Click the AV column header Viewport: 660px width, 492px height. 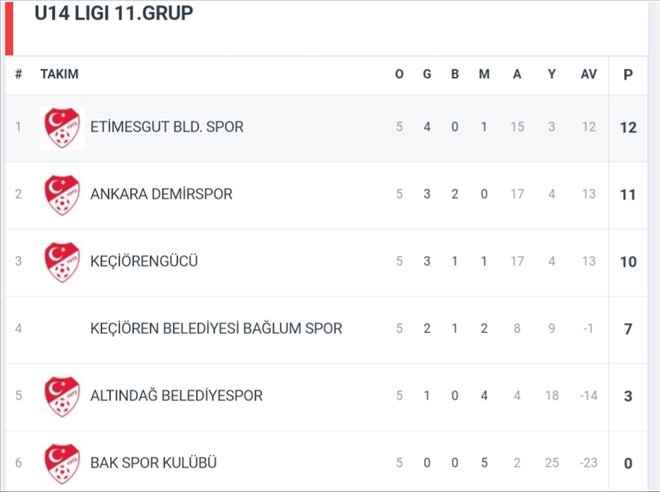pyautogui.click(x=588, y=74)
